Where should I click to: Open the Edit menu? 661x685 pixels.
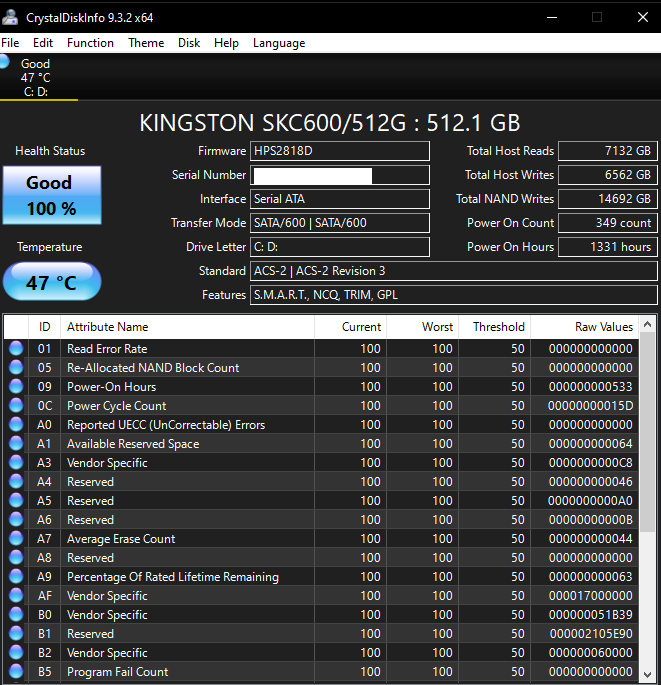pyautogui.click(x=43, y=43)
